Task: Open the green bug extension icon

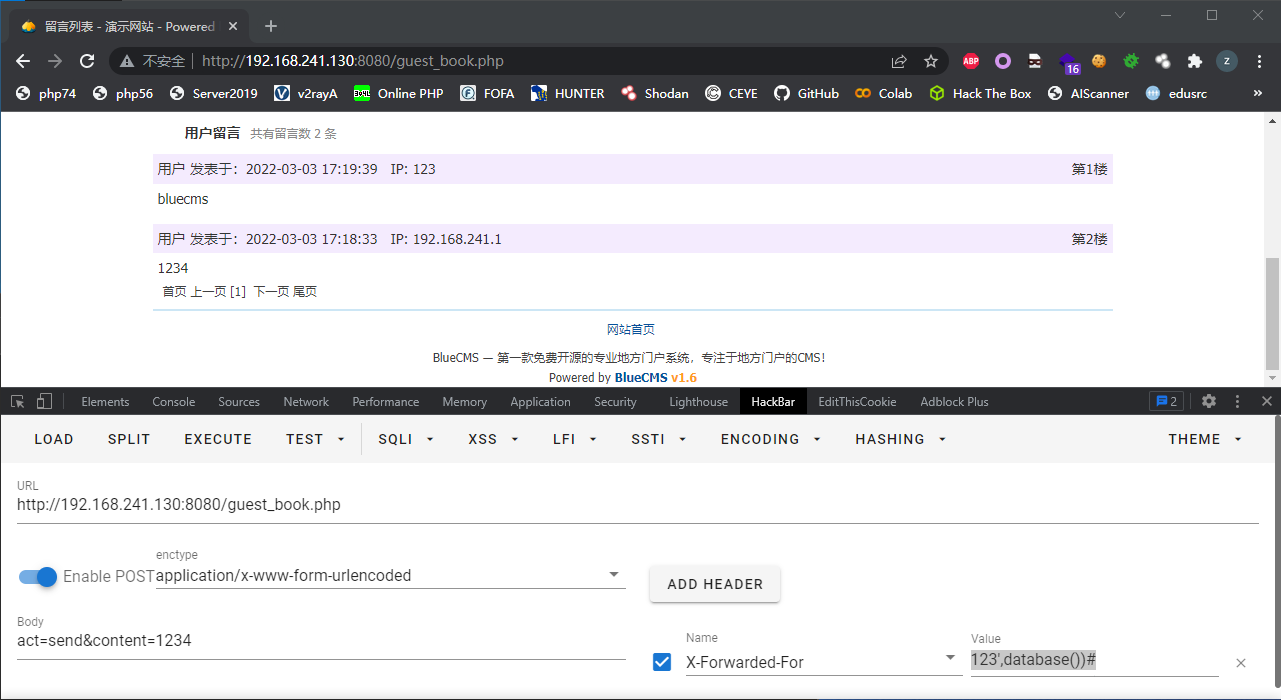Action: [x=1131, y=61]
